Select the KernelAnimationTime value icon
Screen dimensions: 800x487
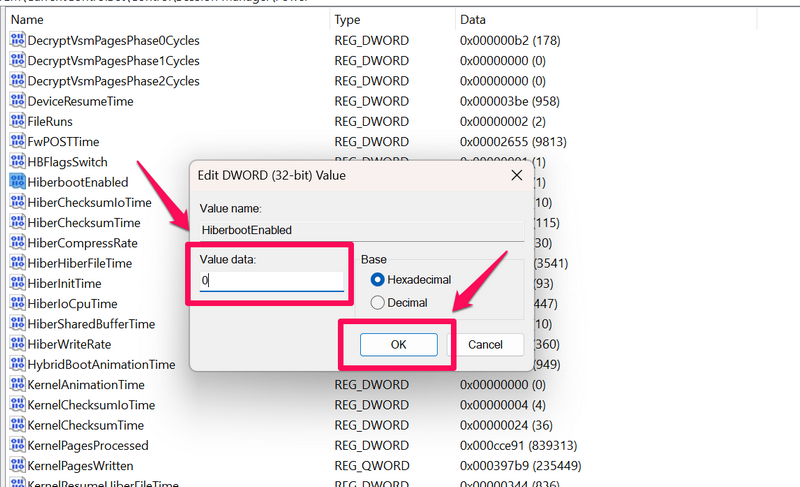click(x=17, y=385)
